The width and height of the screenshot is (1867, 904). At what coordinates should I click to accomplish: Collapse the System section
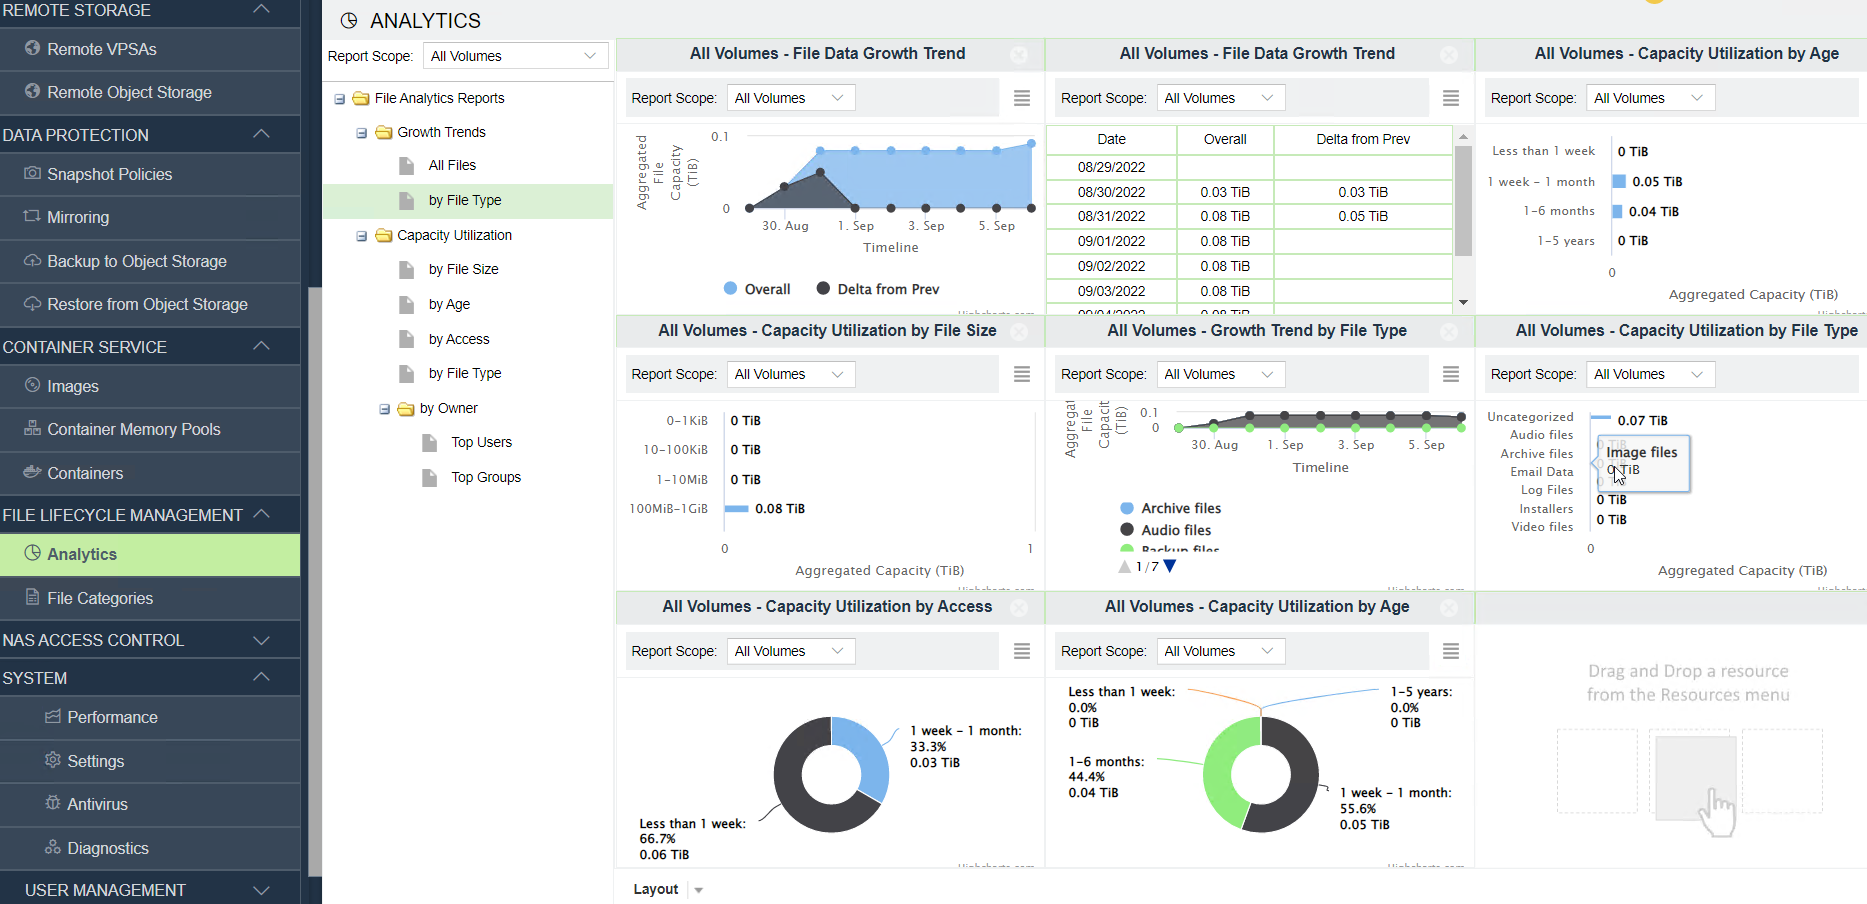[261, 677]
